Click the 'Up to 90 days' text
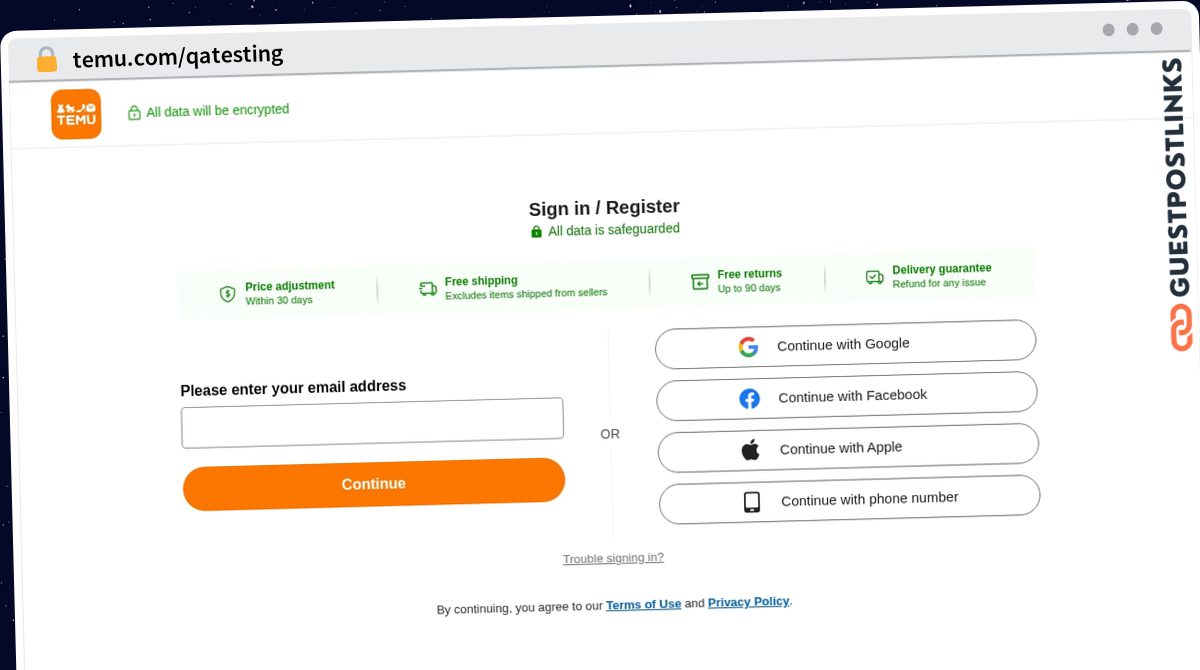This screenshot has width=1200, height=670. pyautogui.click(x=749, y=288)
